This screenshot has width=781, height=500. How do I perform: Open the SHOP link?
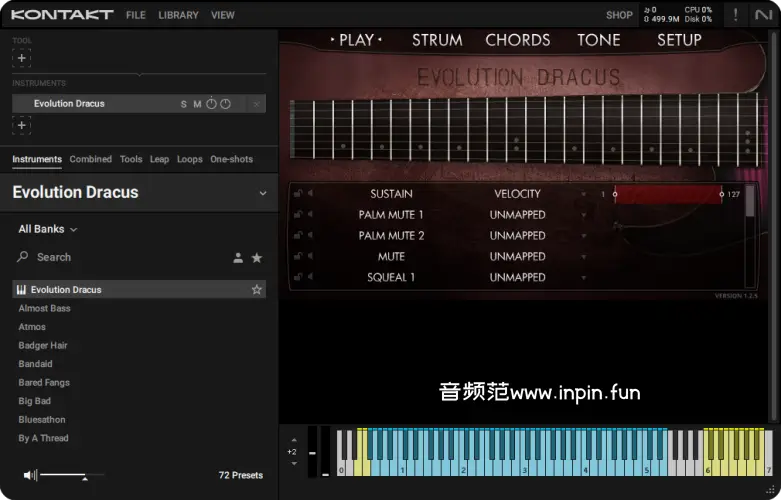coord(619,15)
